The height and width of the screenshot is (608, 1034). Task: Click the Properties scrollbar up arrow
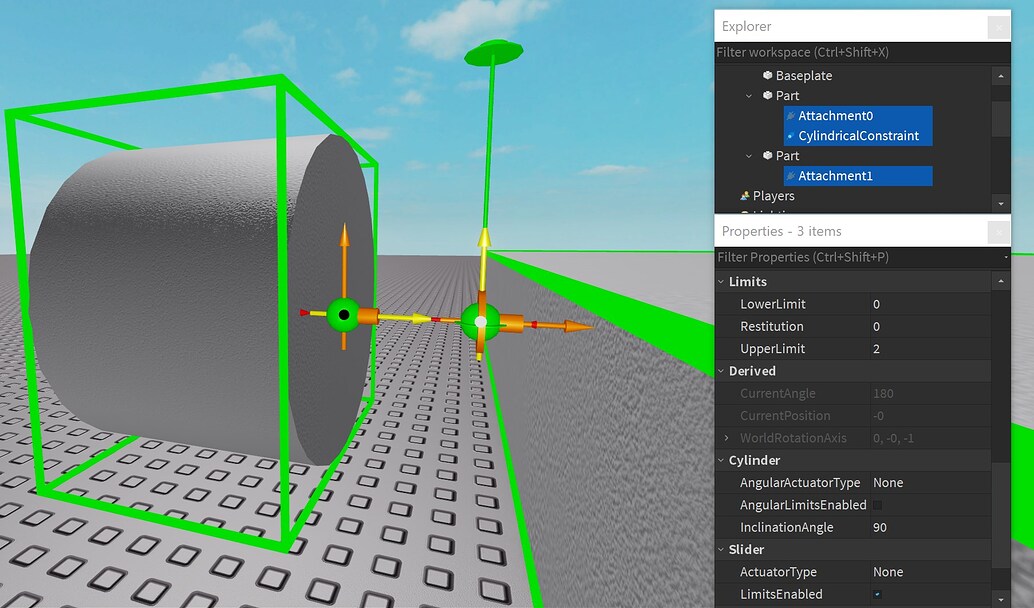pyautogui.click(x=1001, y=282)
